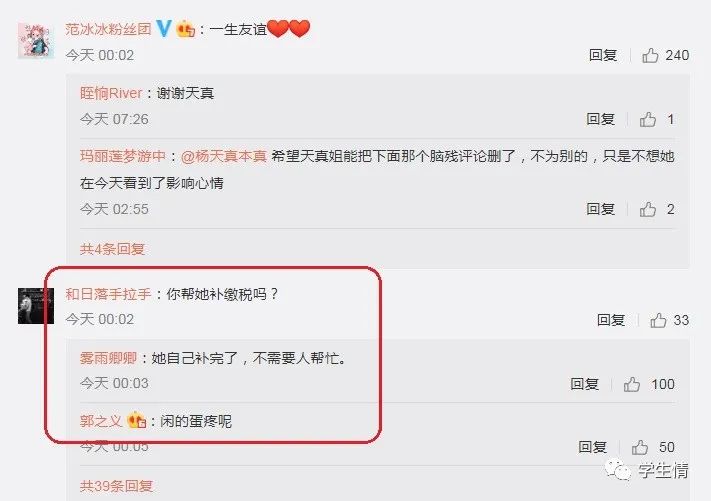Click the member badge next to 郭之义

136,420
